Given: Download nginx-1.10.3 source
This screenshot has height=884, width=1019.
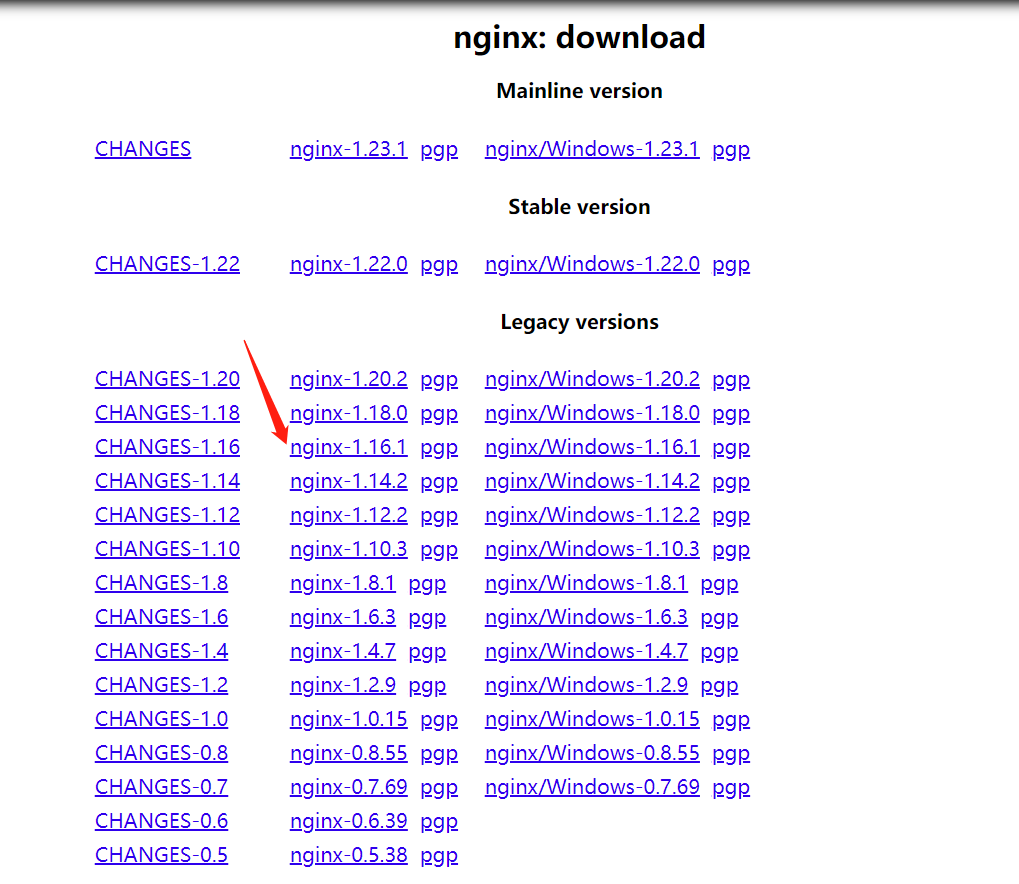Looking at the screenshot, I should [x=348, y=549].
